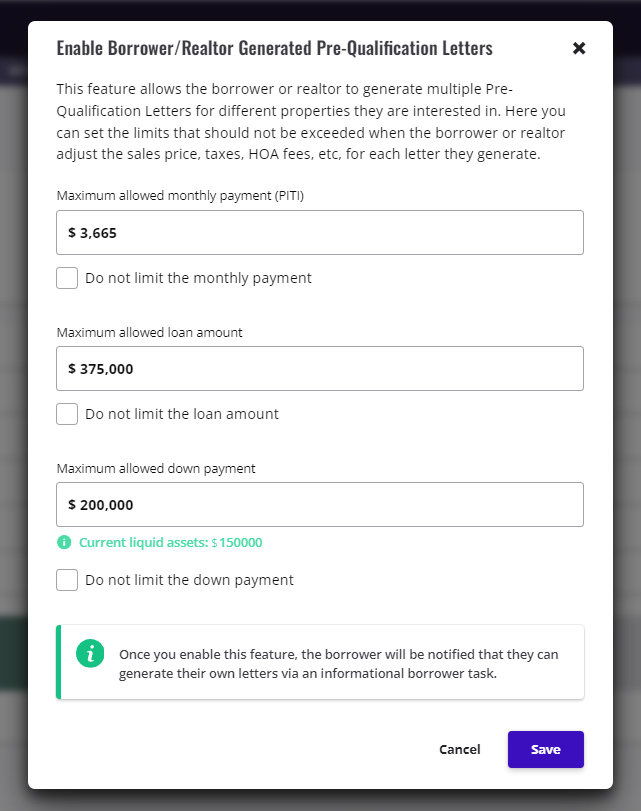Click the "Maximum allowed down payment" label
Image resolution: width=641 pixels, height=811 pixels.
click(x=156, y=468)
